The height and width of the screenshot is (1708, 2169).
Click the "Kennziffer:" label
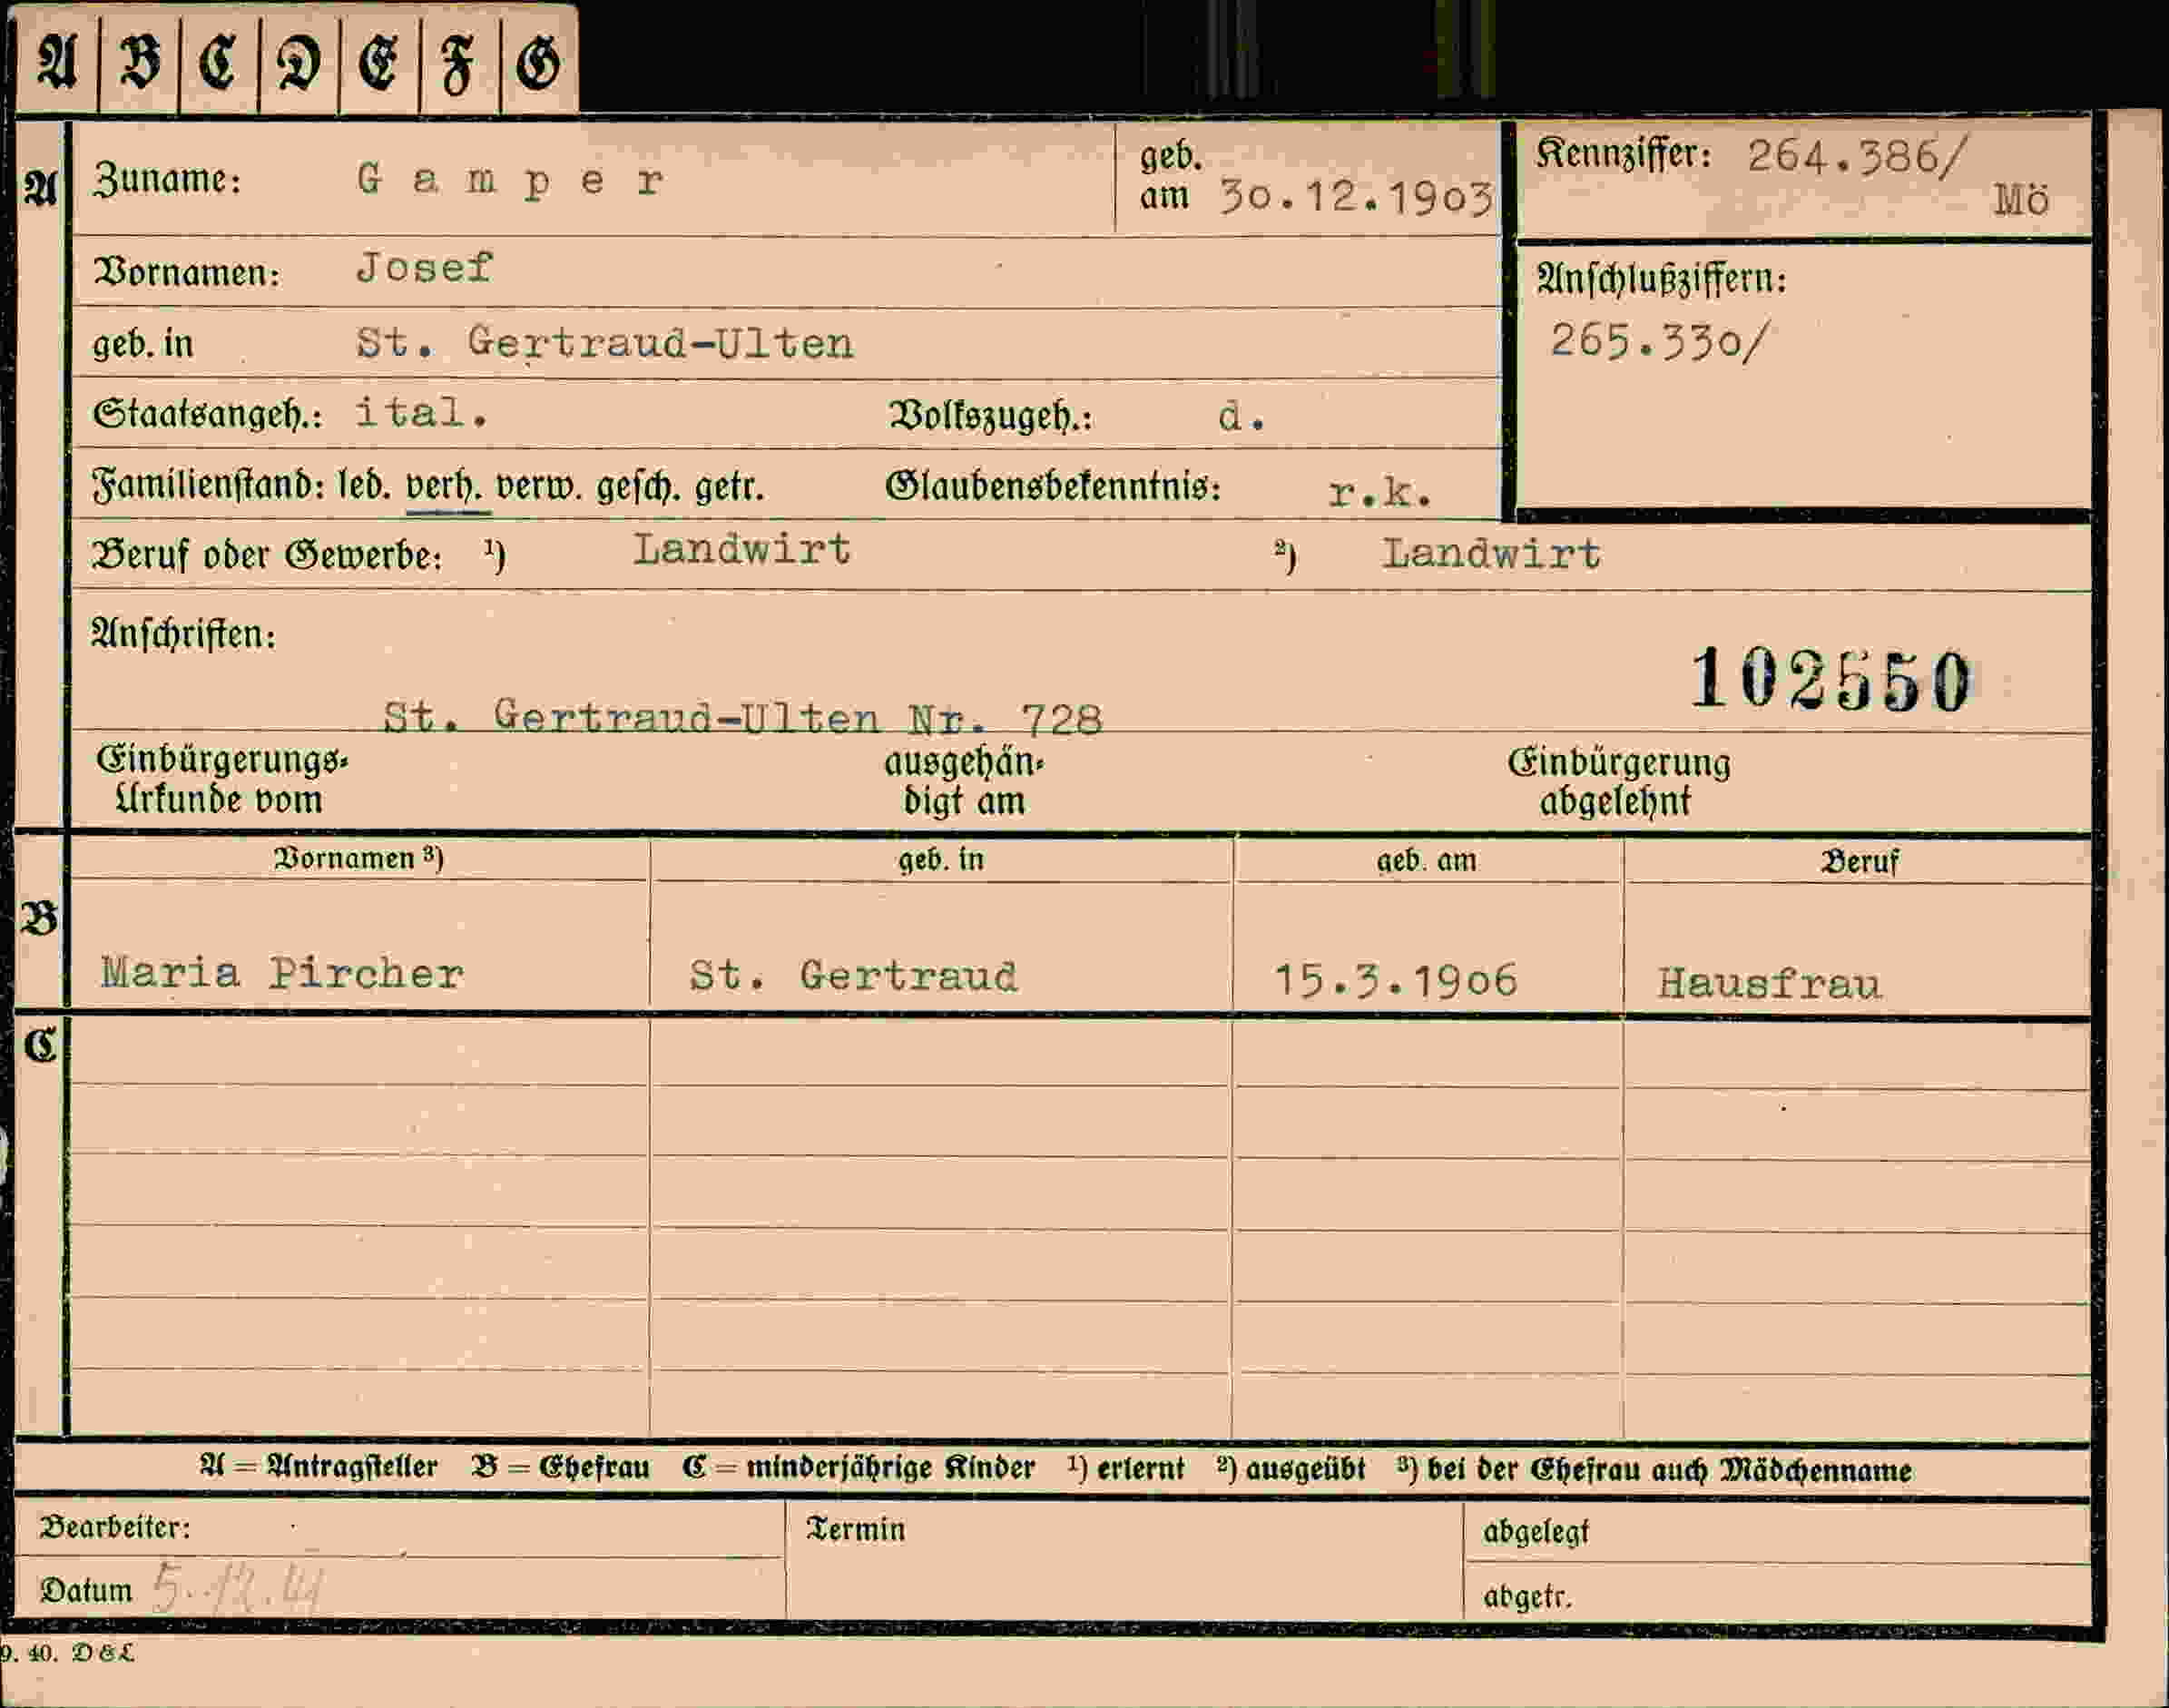pyautogui.click(x=1624, y=154)
